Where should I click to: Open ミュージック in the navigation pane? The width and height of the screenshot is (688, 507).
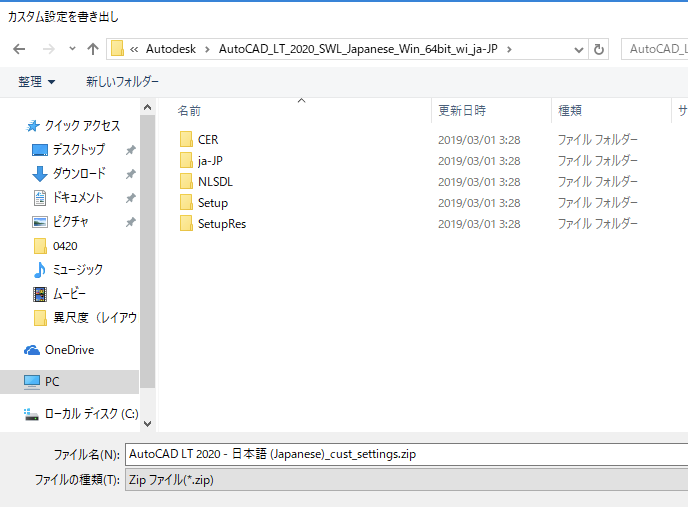tap(78, 270)
